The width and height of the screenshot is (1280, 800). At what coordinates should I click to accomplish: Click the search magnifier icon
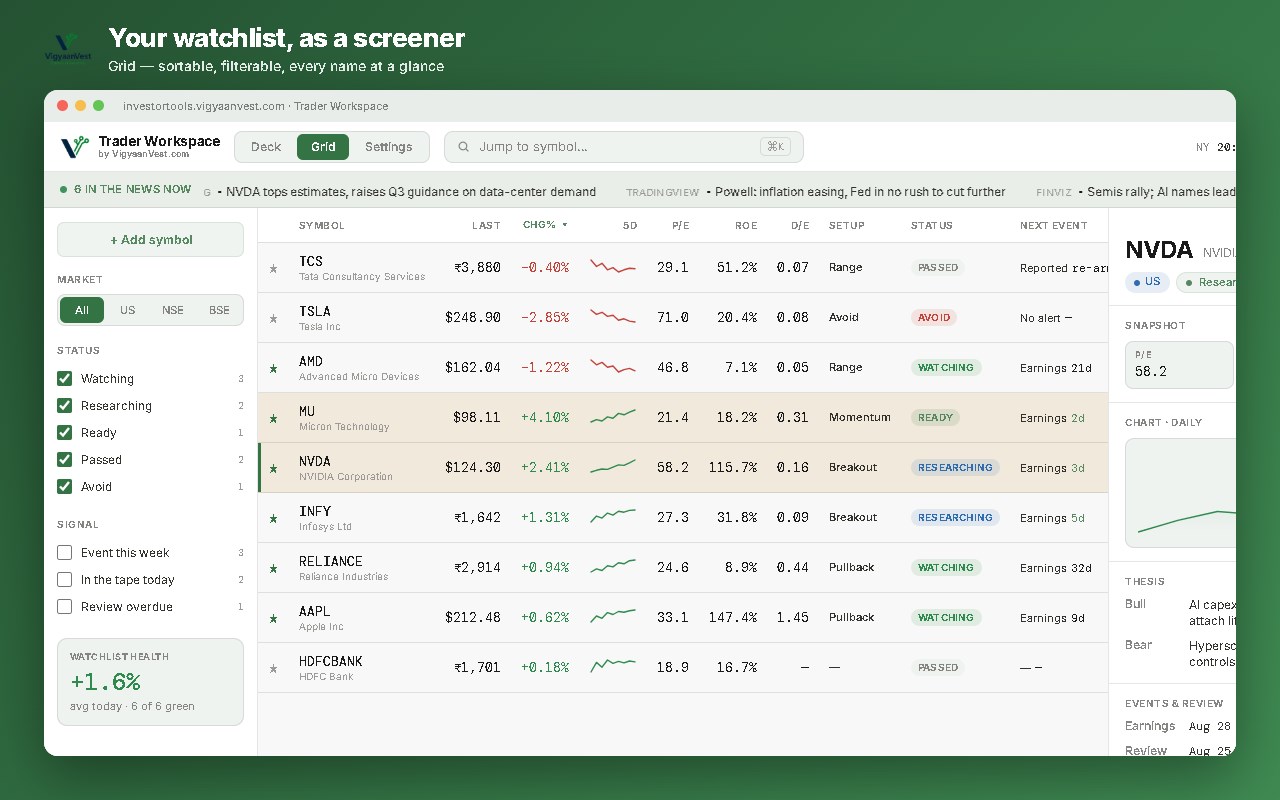pyautogui.click(x=464, y=147)
